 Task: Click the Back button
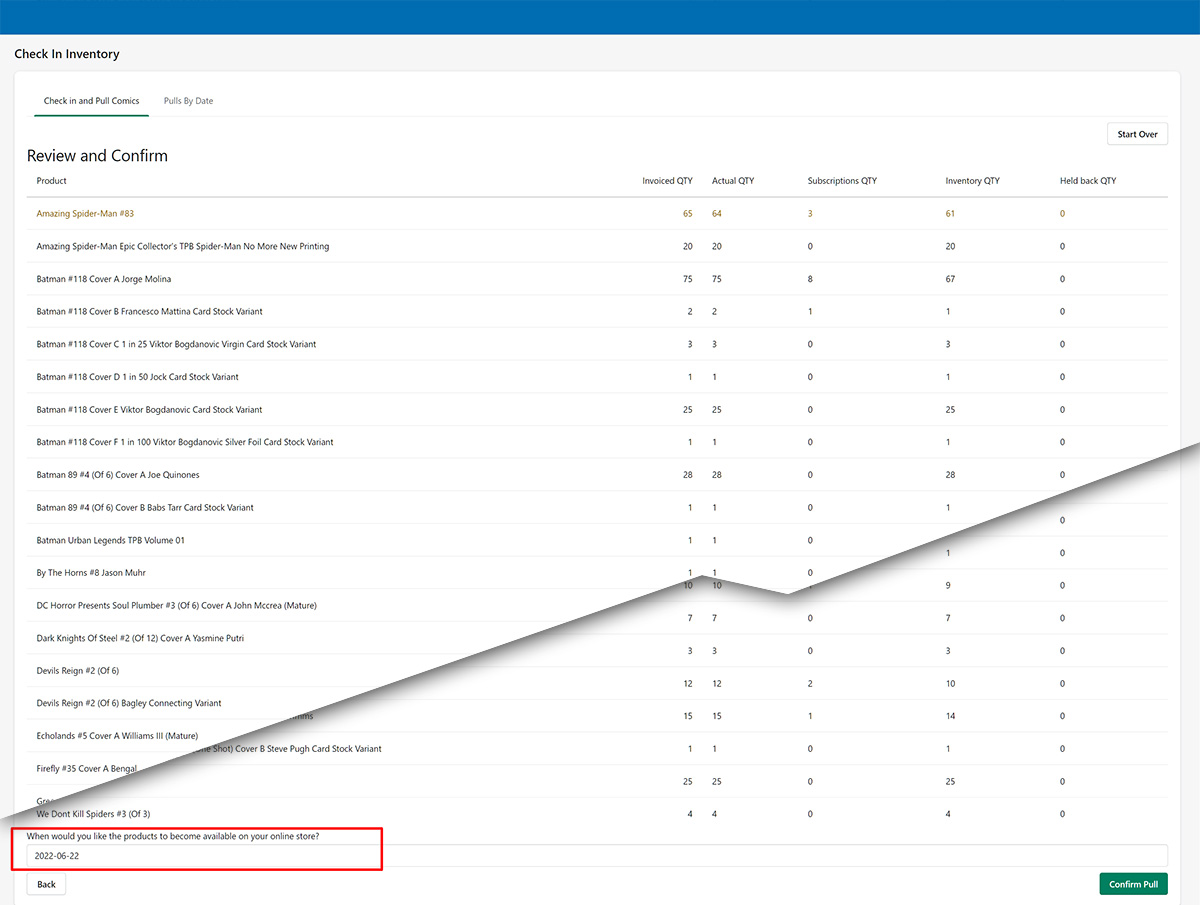(46, 884)
